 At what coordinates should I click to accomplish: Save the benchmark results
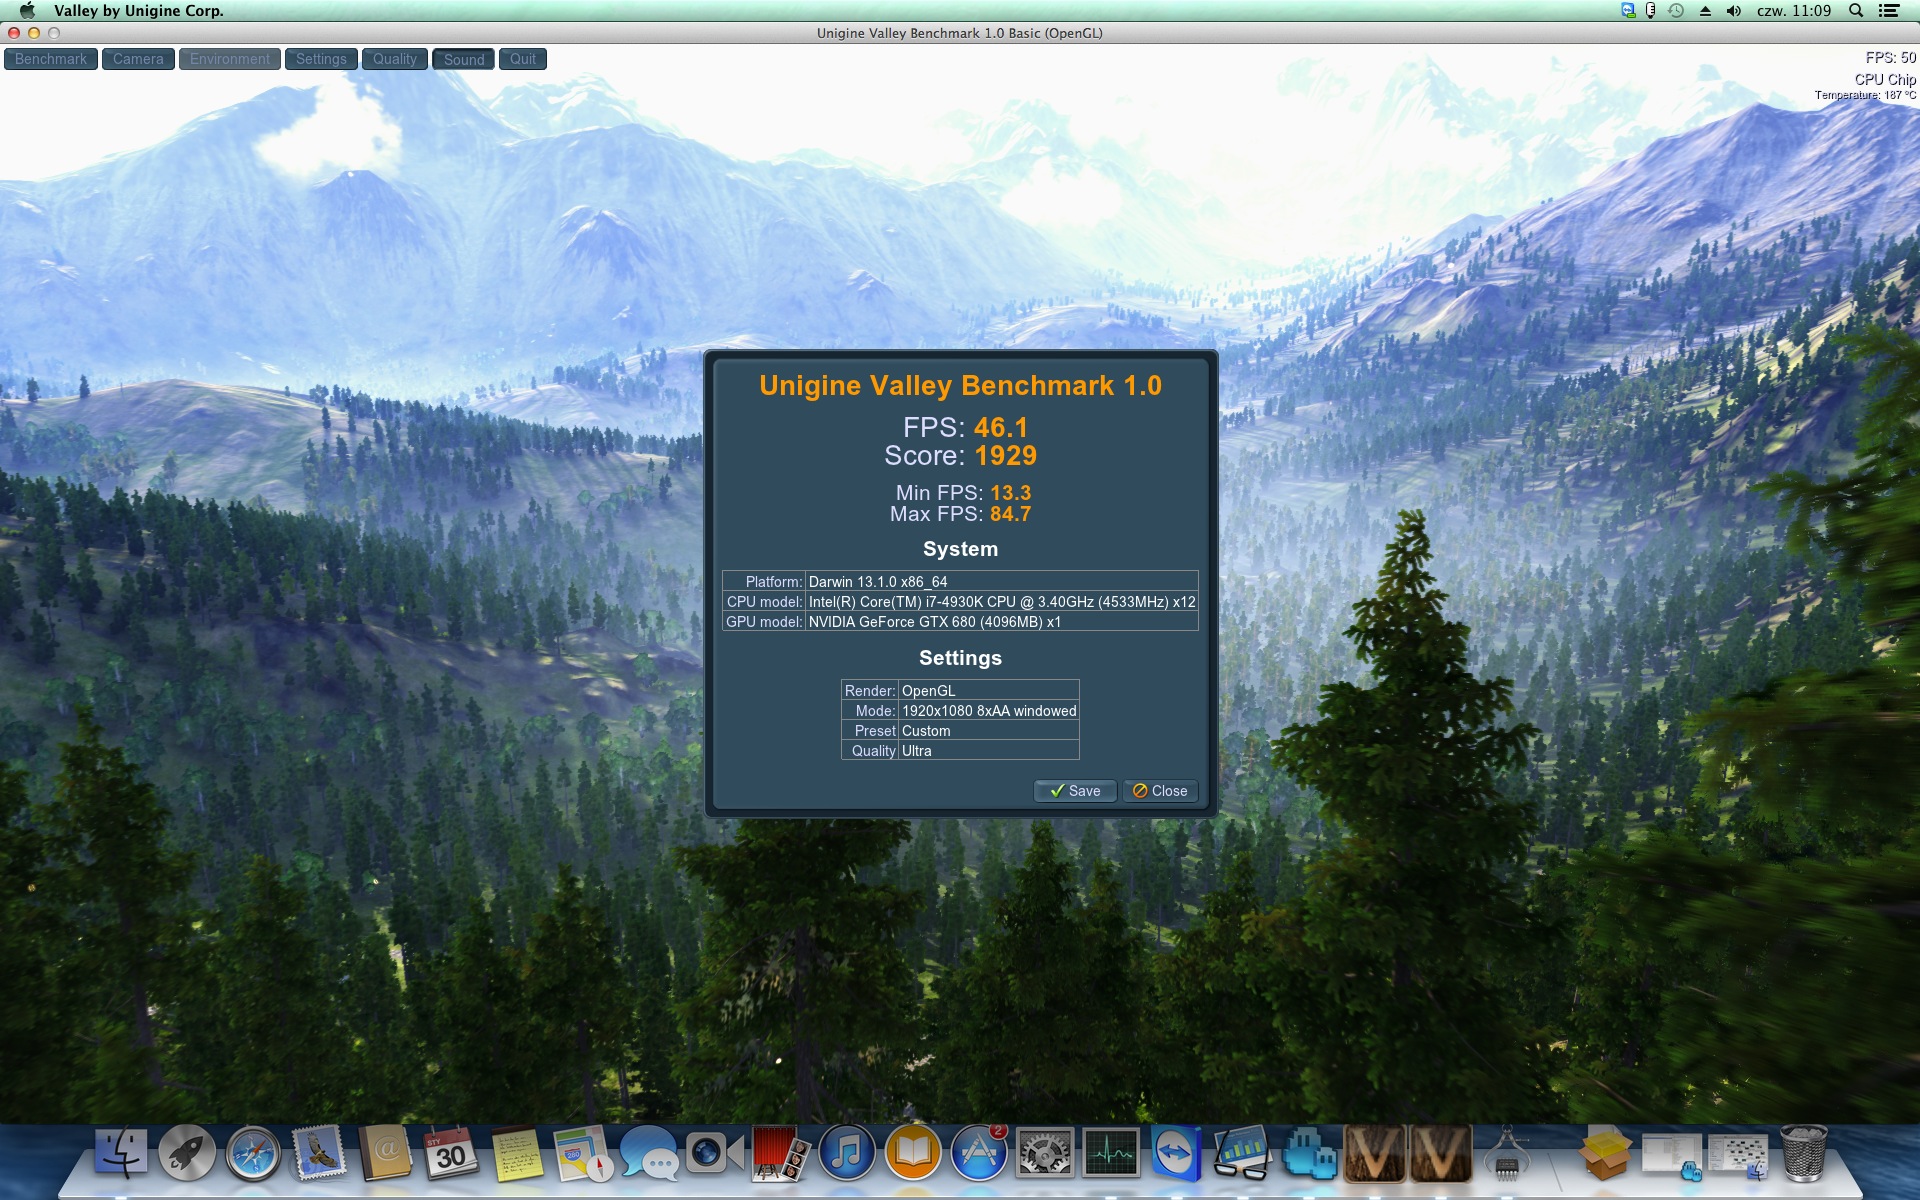click(x=1075, y=791)
